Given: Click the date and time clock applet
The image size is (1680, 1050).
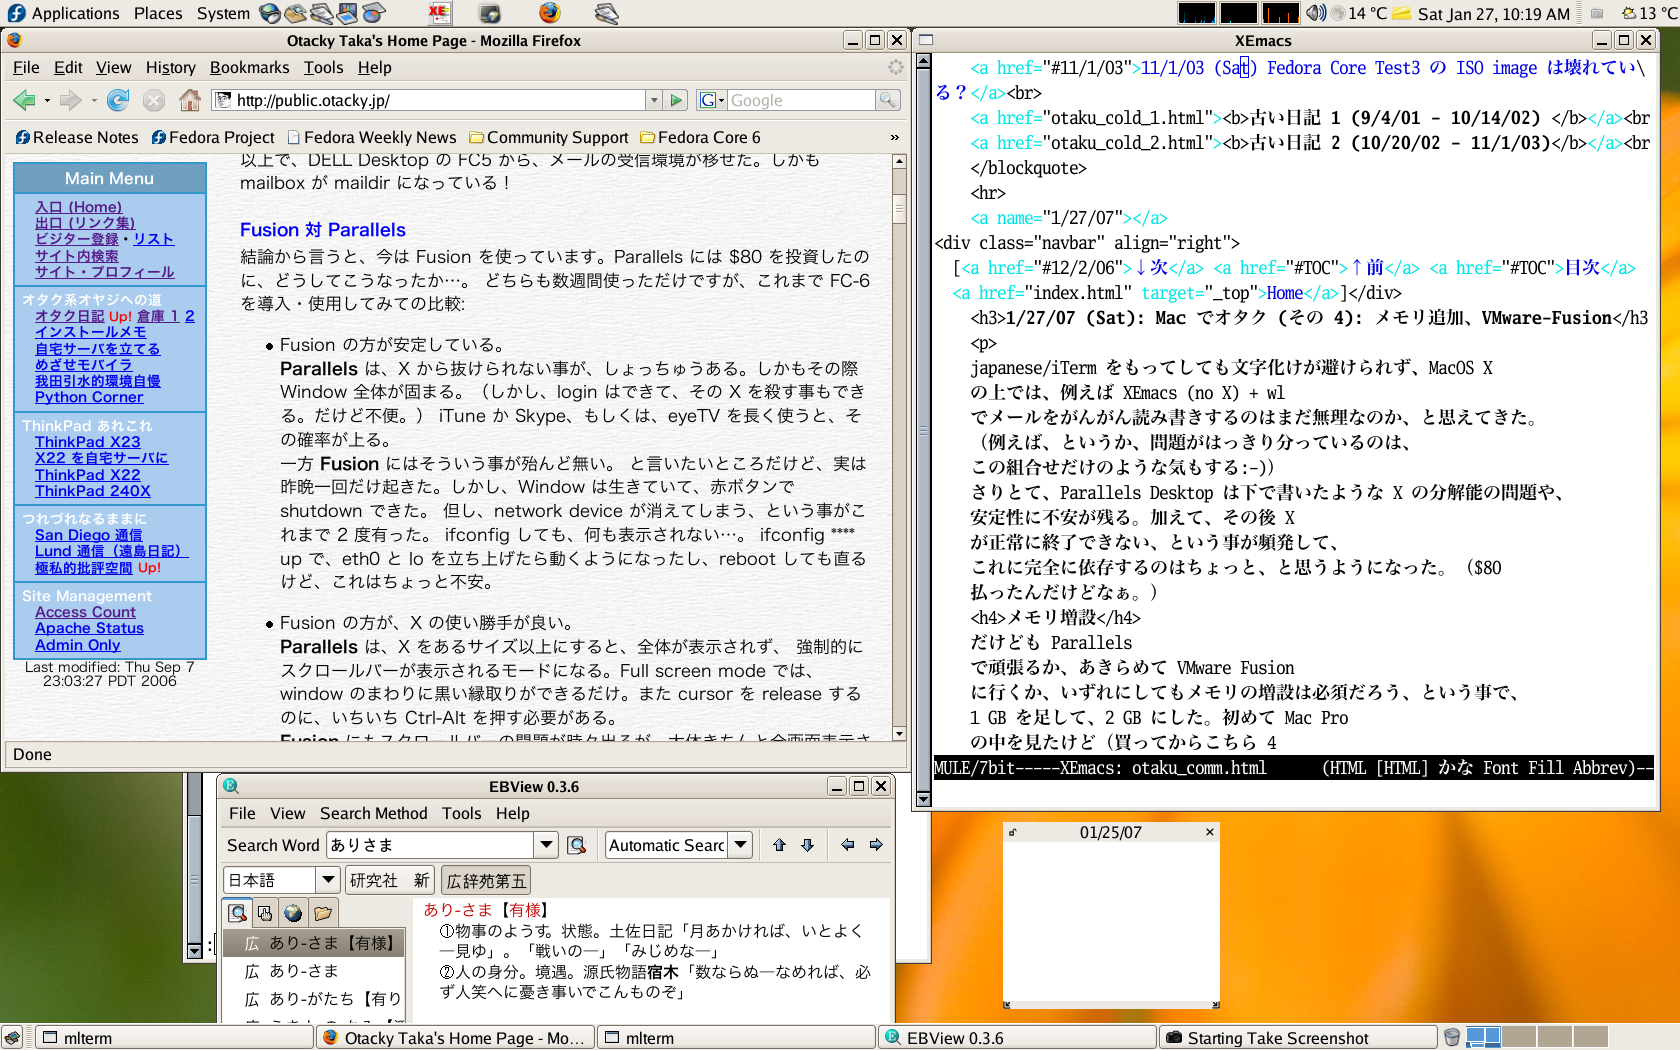Looking at the screenshot, I should (x=1493, y=13).
